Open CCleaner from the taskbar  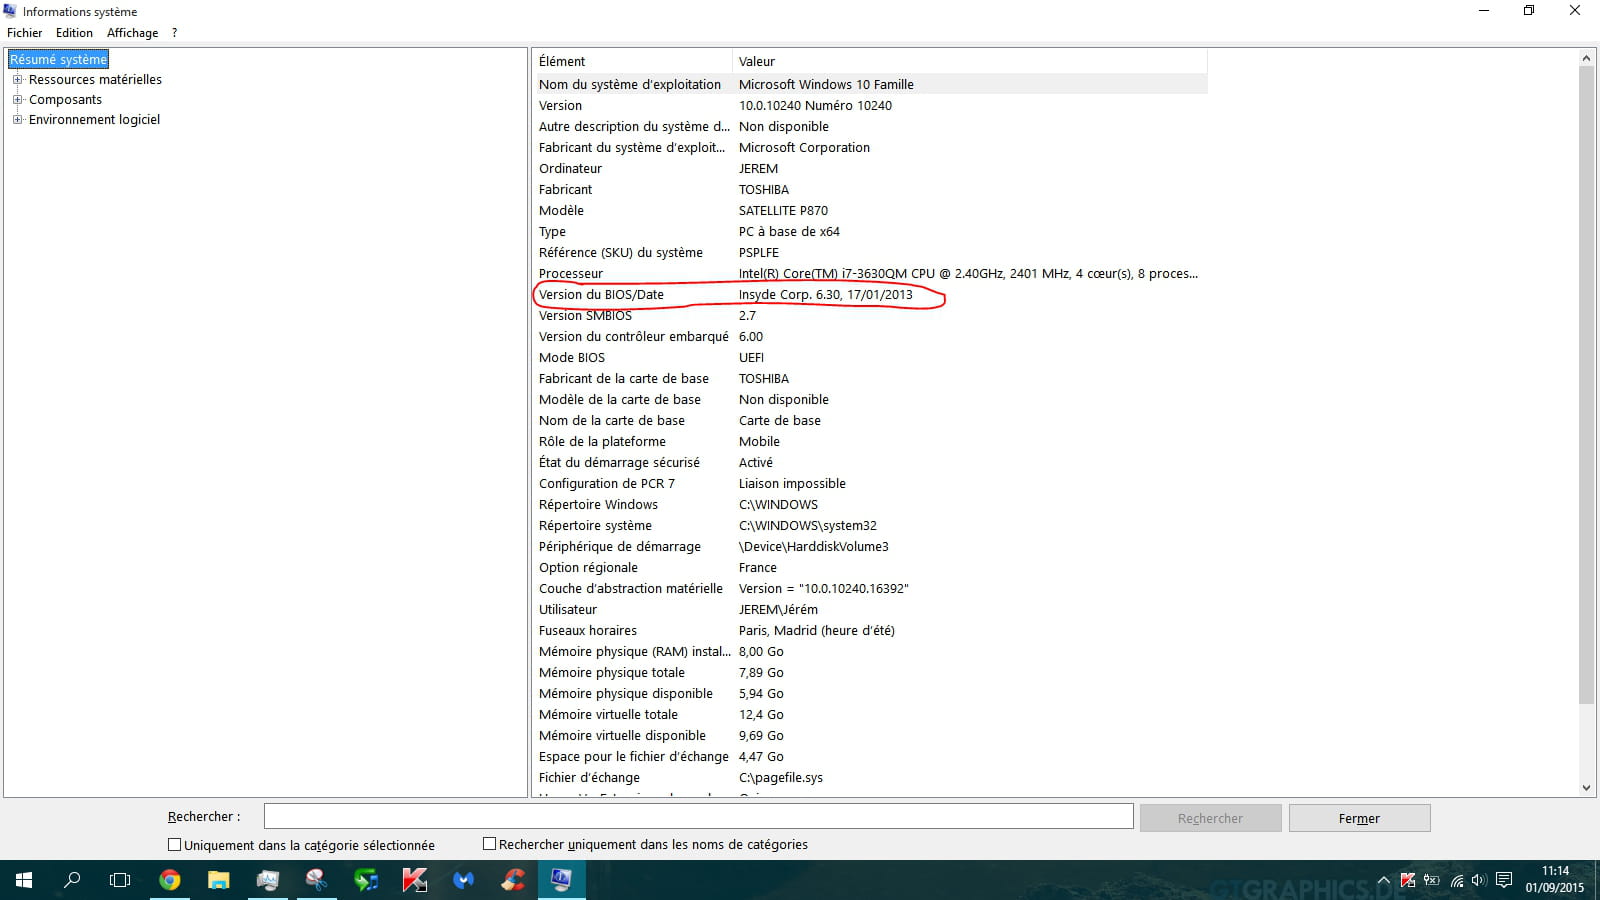point(513,880)
